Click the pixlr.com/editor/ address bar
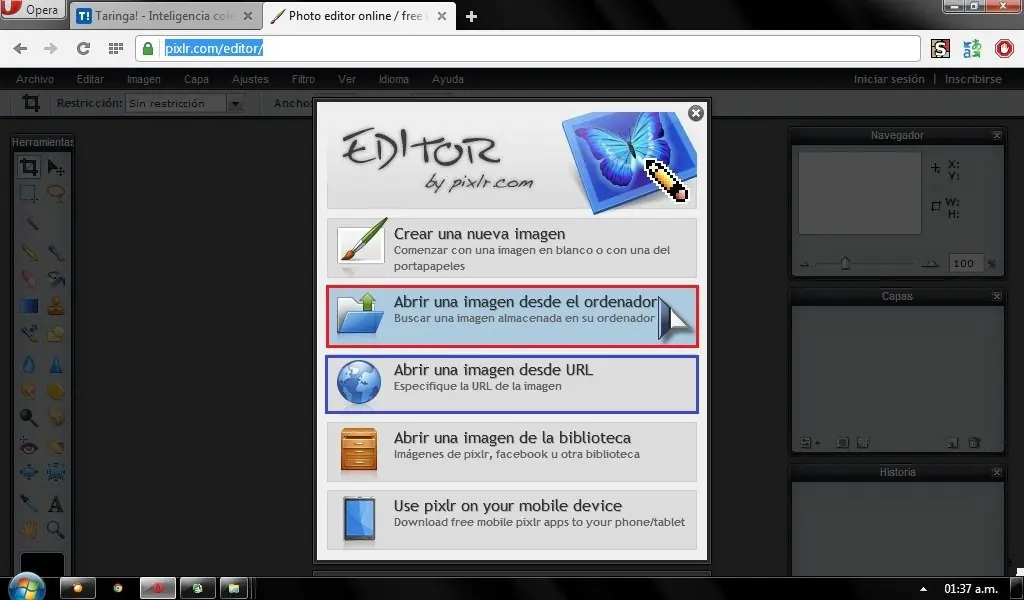The height and width of the screenshot is (600, 1024). (528, 48)
